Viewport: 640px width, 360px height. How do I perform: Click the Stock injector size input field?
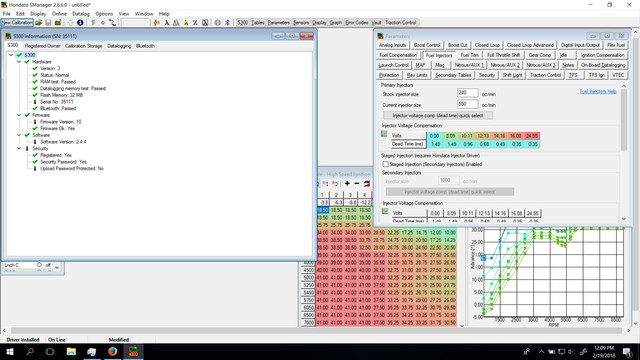pos(467,93)
